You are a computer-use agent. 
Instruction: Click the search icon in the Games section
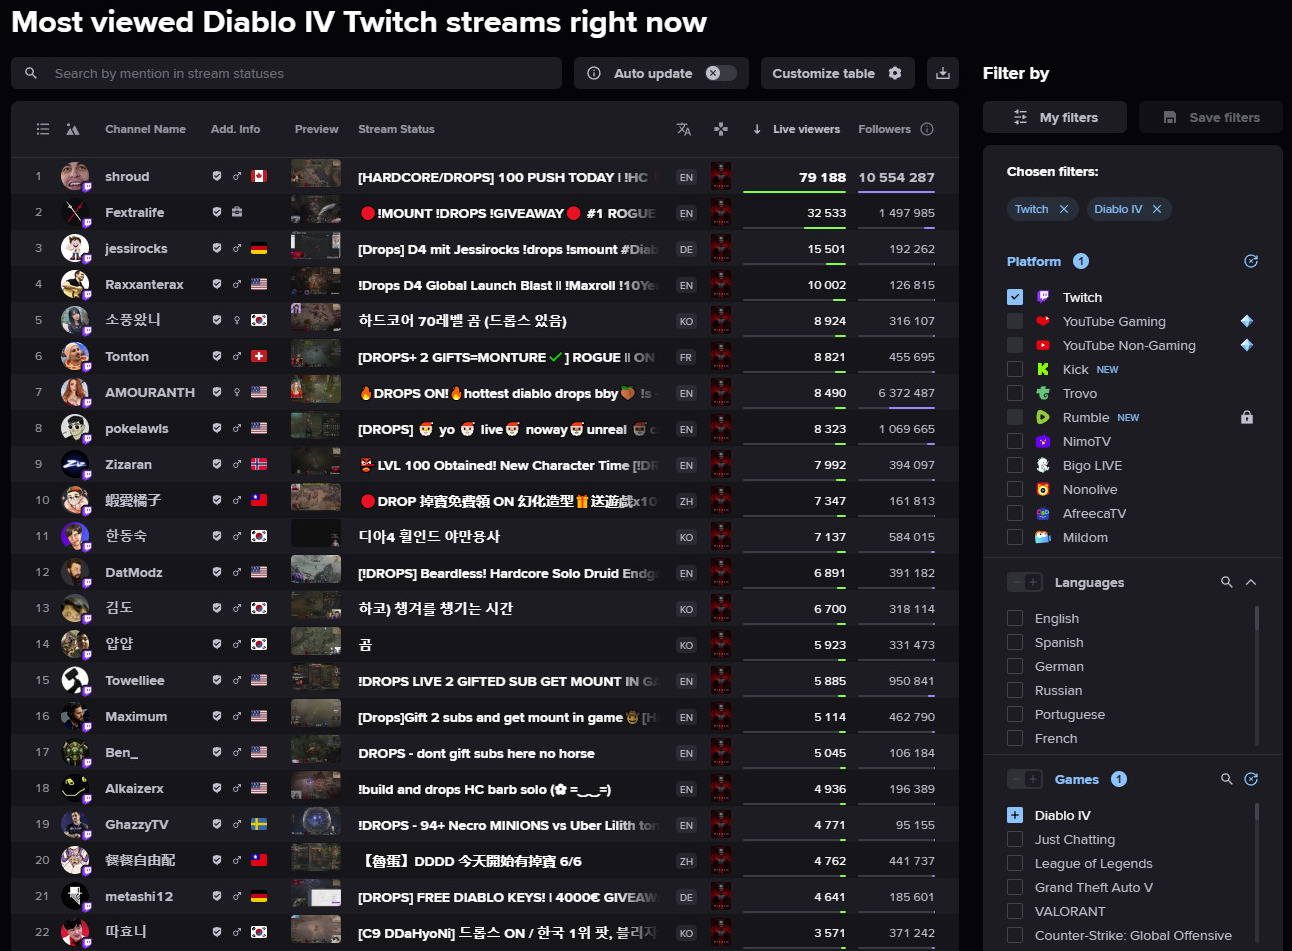[x=1226, y=779]
